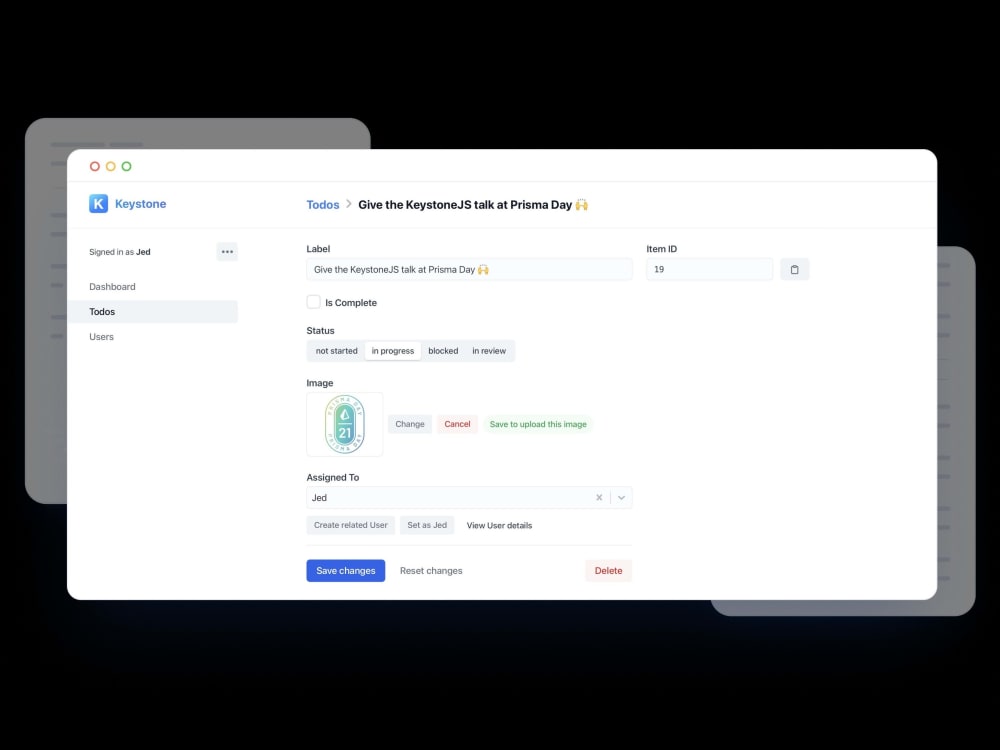The image size is (1000, 750).
Task: Click the Keystone logo icon
Action: pyautogui.click(x=98, y=203)
